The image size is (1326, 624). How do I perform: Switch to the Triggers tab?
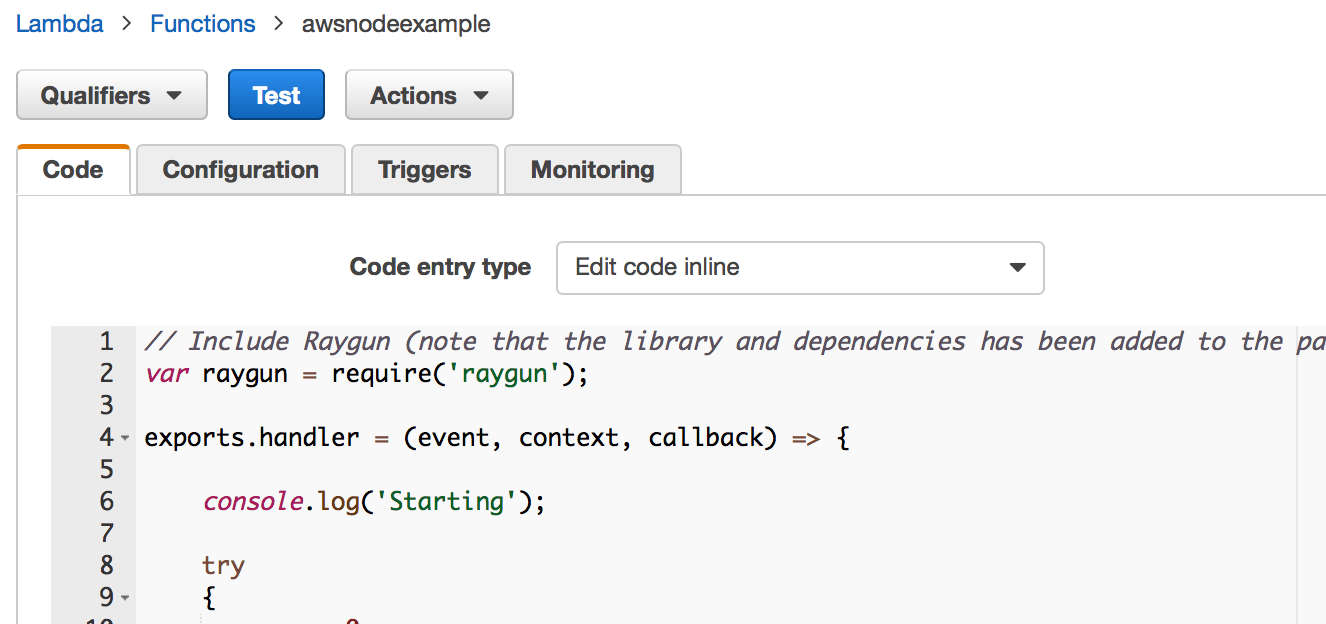point(424,170)
